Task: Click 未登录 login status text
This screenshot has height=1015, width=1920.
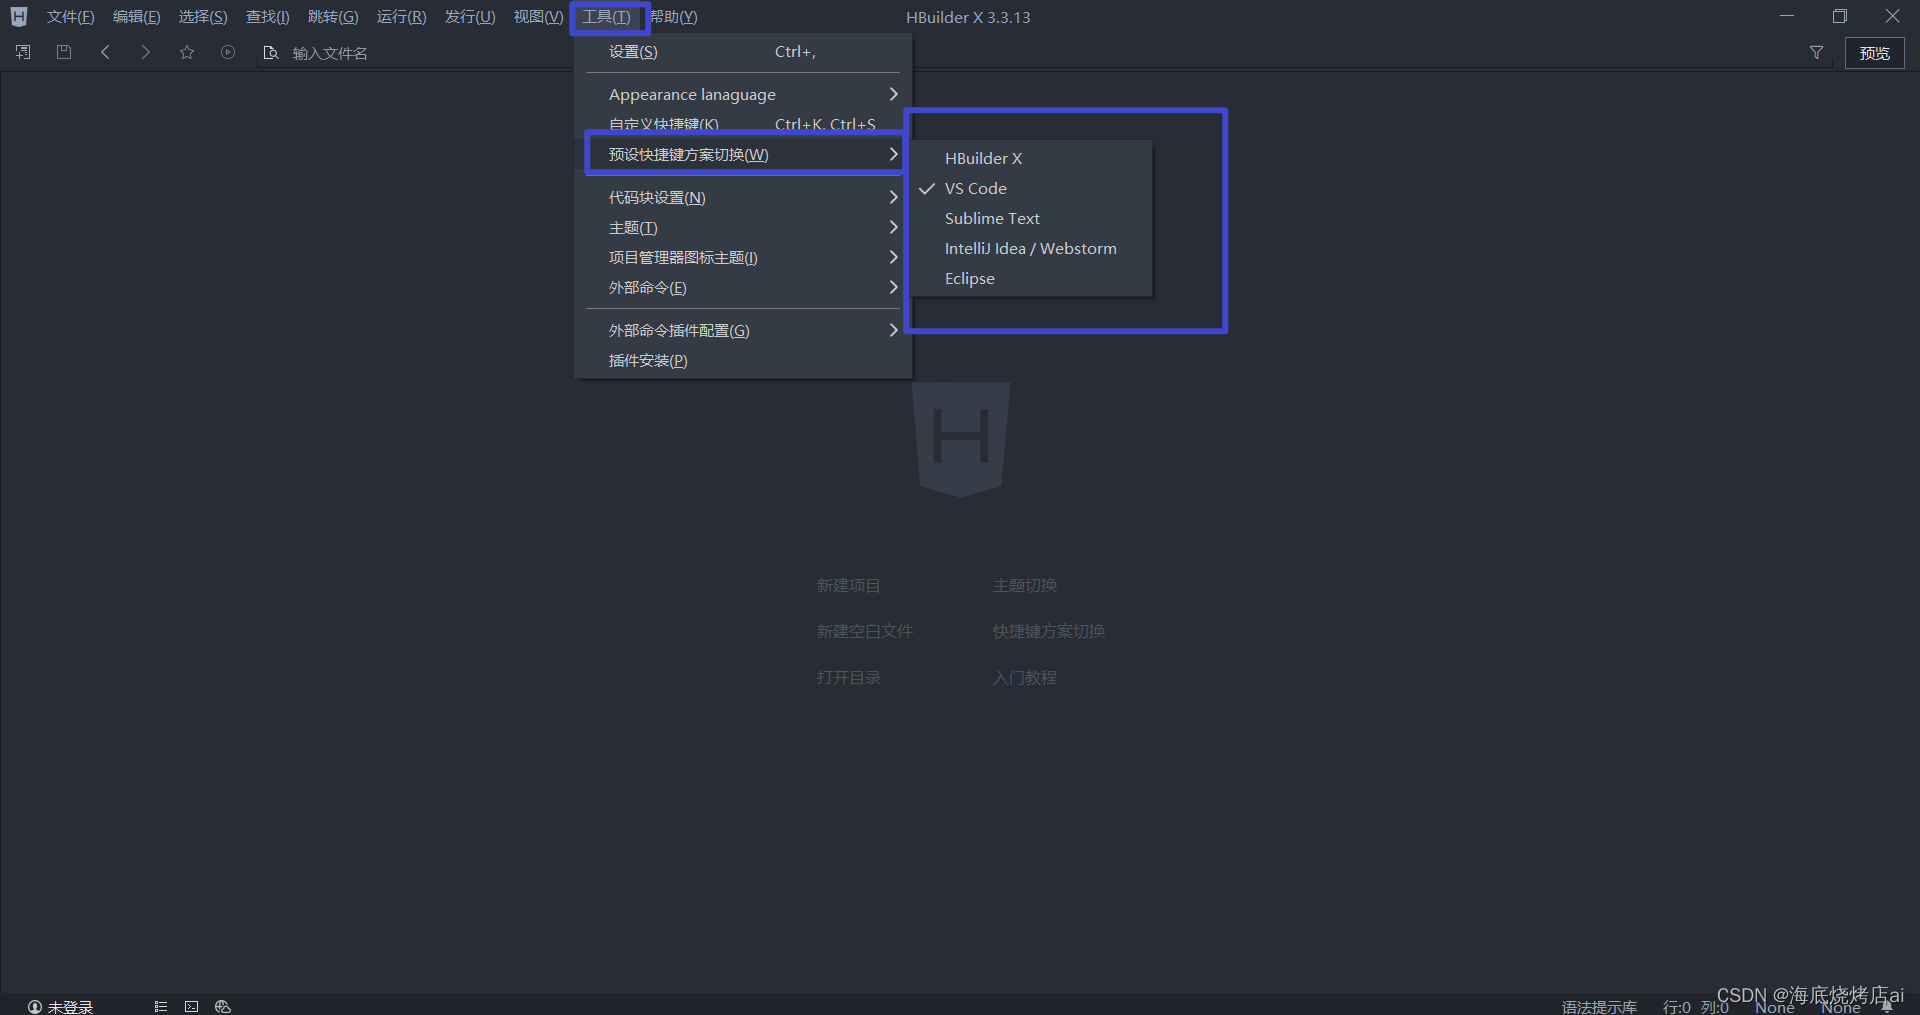Action: tap(70, 1007)
